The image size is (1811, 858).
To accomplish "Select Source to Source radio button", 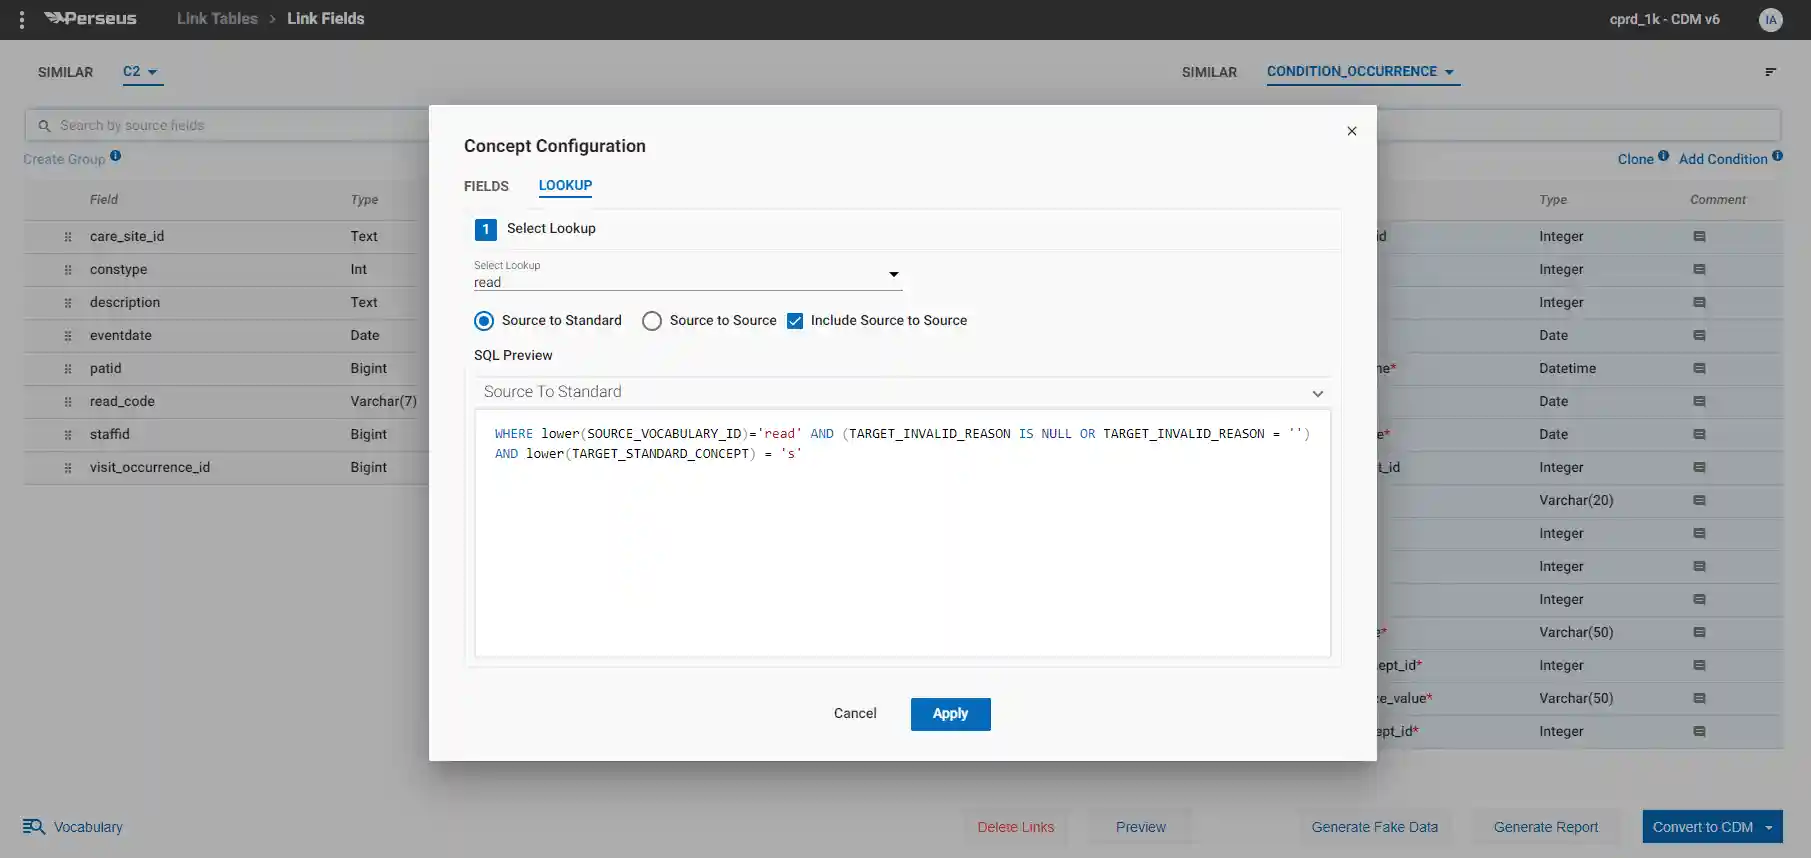I will click(x=652, y=321).
